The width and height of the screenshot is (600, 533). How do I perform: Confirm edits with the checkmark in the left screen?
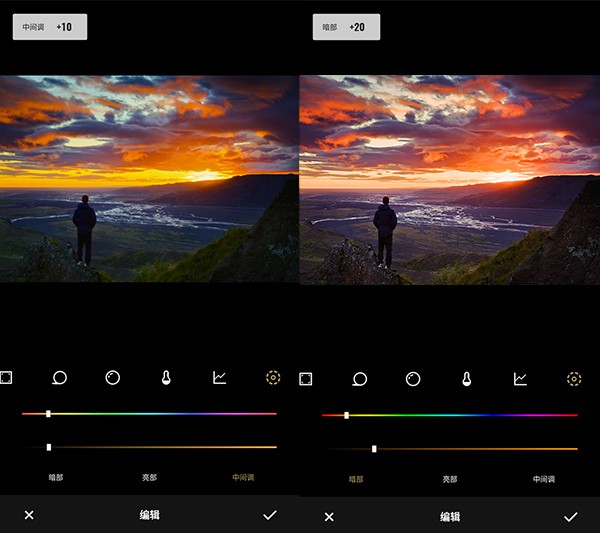[270, 515]
